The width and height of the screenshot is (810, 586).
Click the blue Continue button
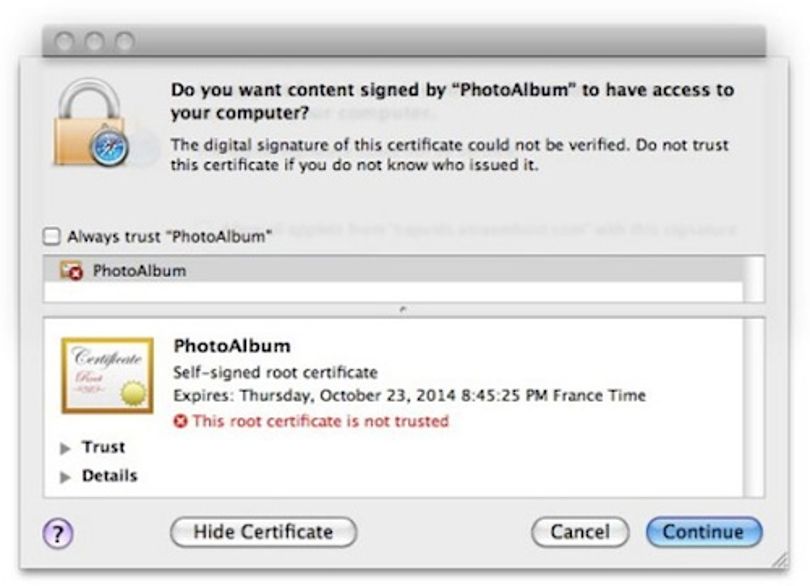click(x=704, y=532)
